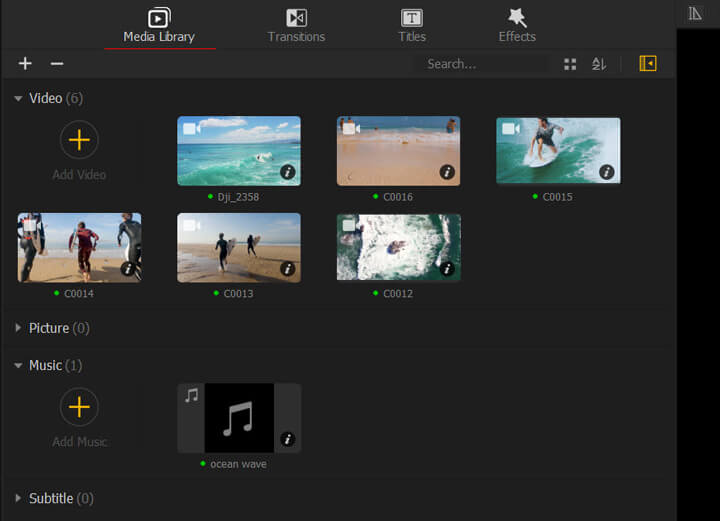The image size is (720, 521).
Task: Show info for the C0012 clip
Action: (447, 269)
